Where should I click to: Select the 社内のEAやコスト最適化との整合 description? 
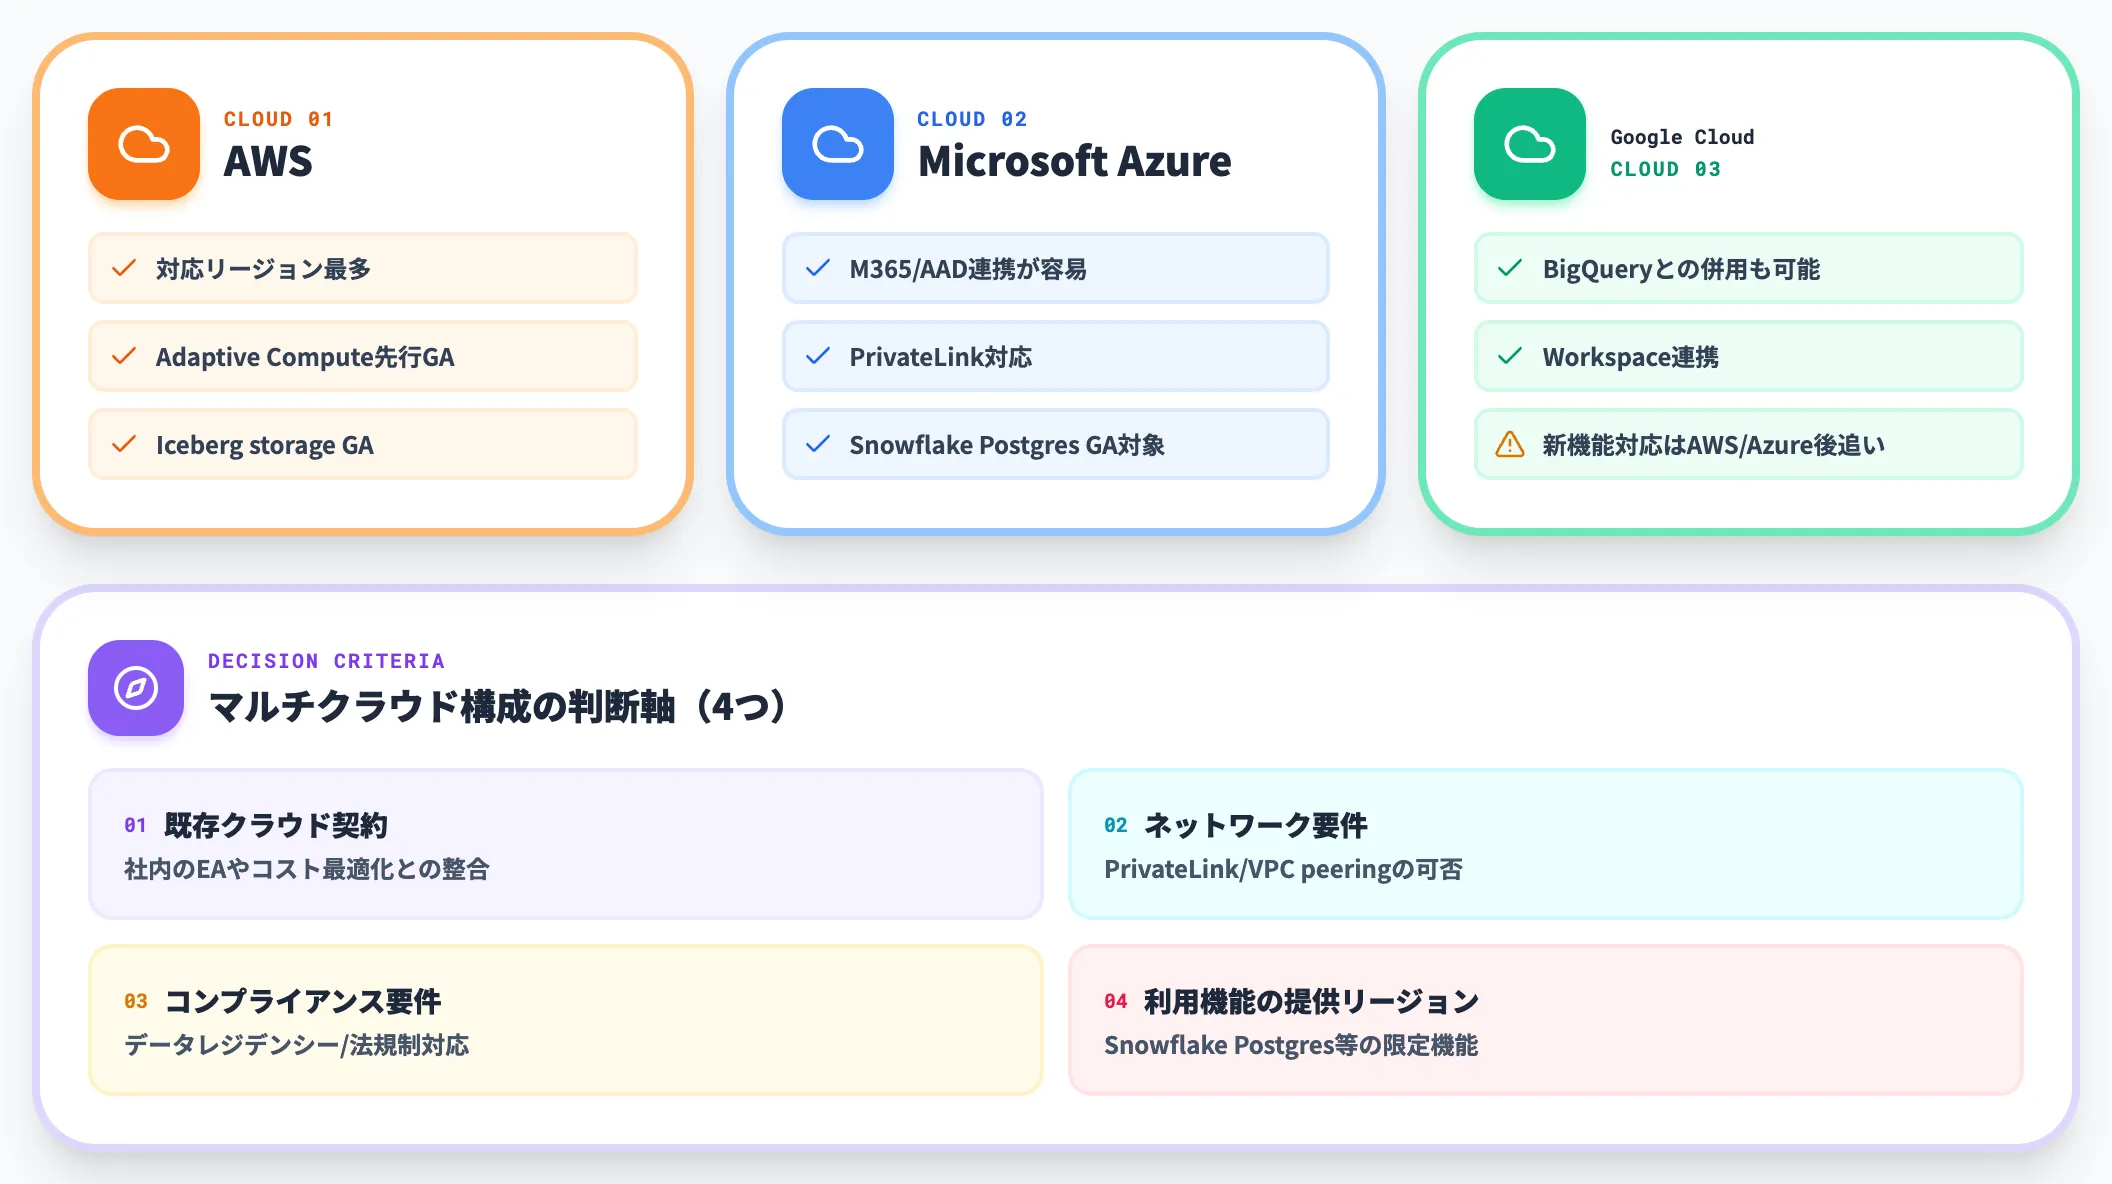pos(307,869)
